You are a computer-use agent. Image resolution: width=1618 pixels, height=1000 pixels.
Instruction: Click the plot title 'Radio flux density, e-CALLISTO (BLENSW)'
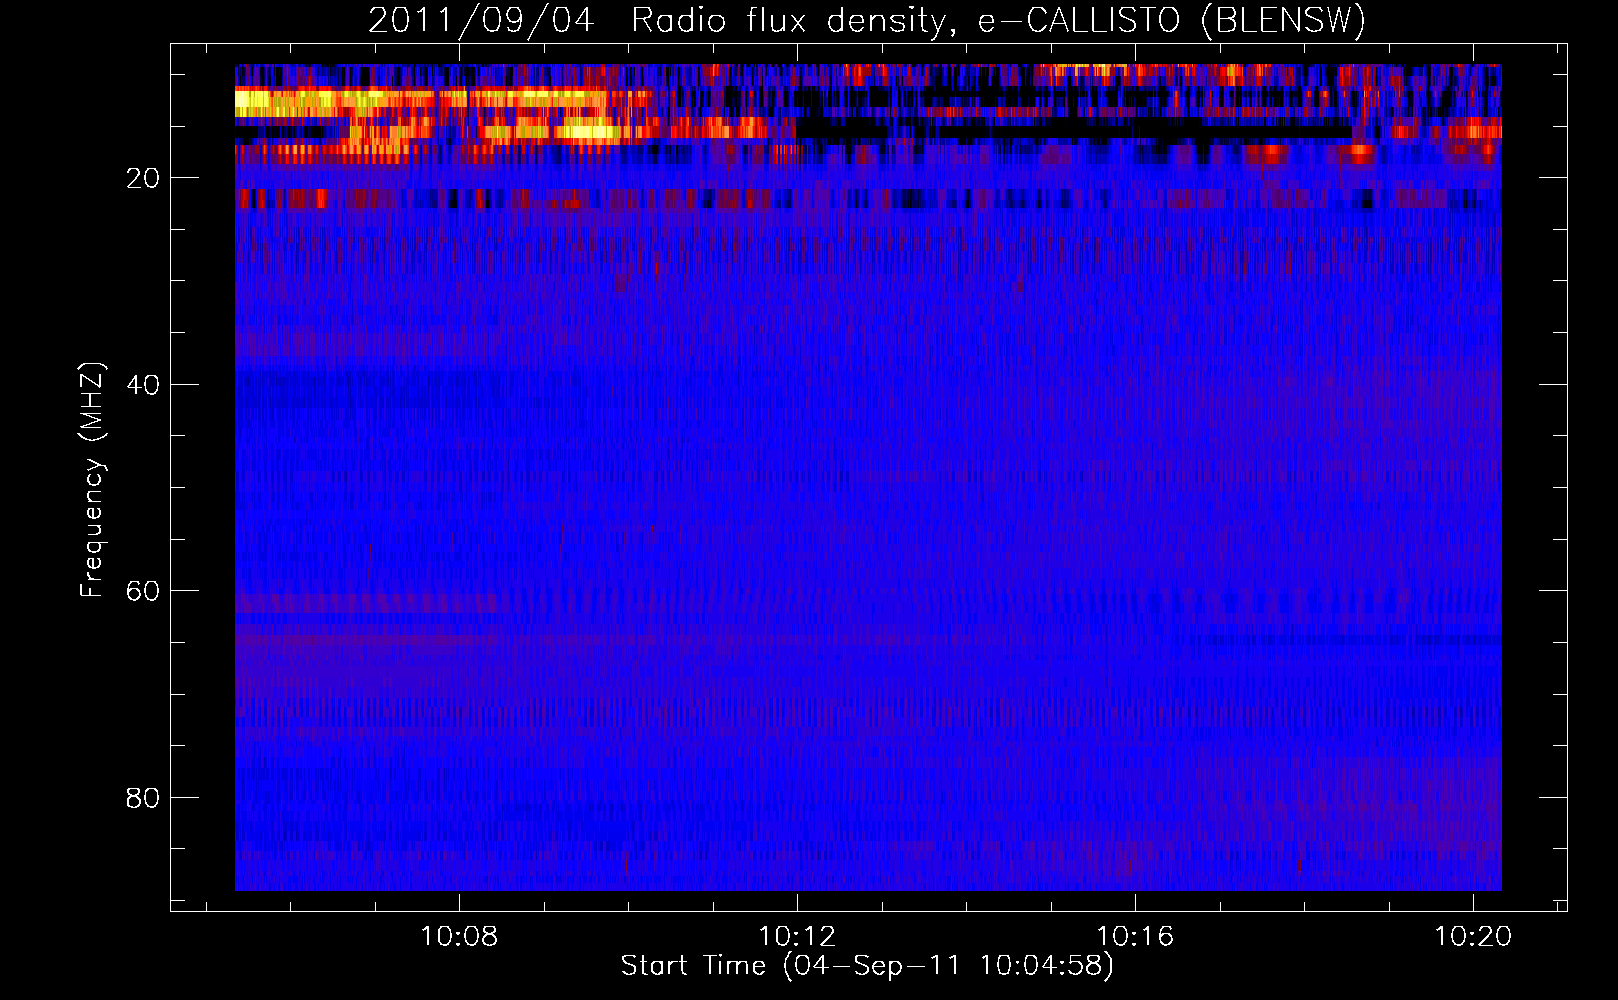click(x=998, y=20)
